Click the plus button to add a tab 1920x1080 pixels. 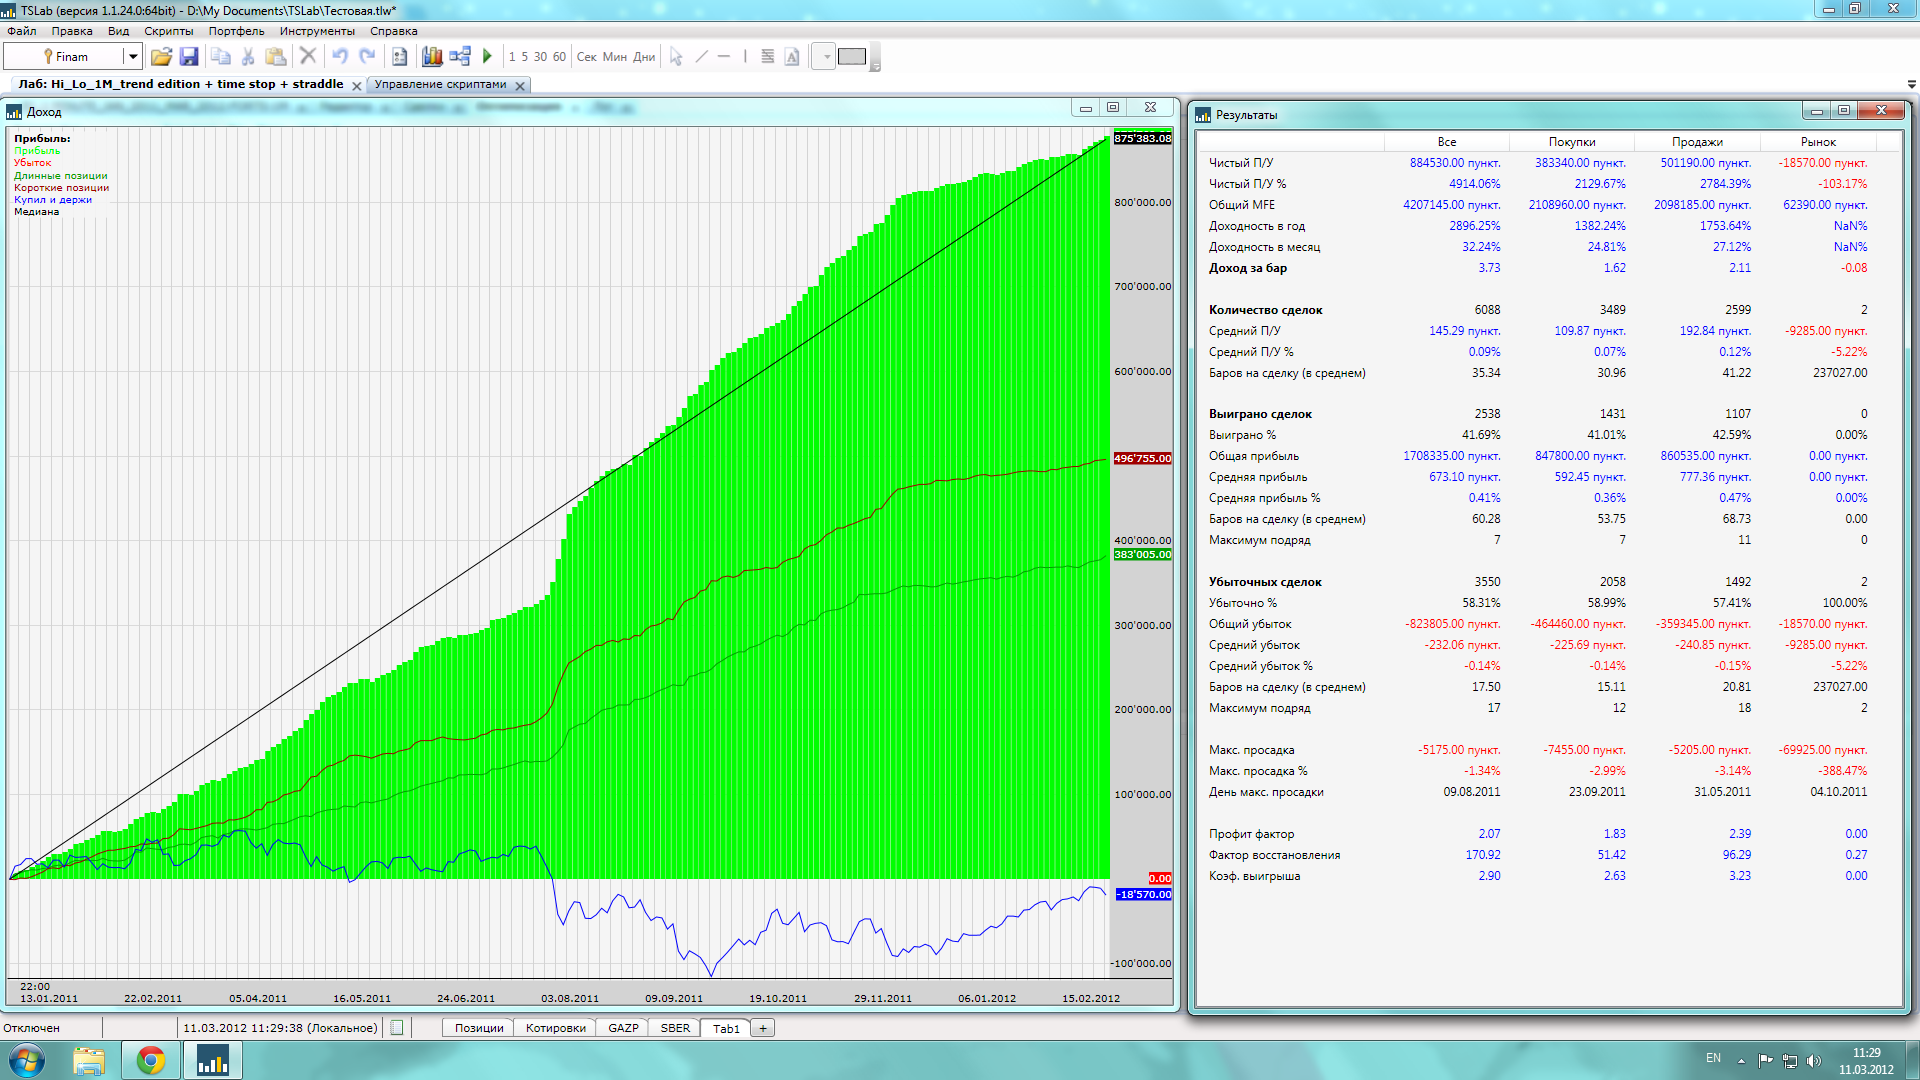click(x=763, y=1028)
